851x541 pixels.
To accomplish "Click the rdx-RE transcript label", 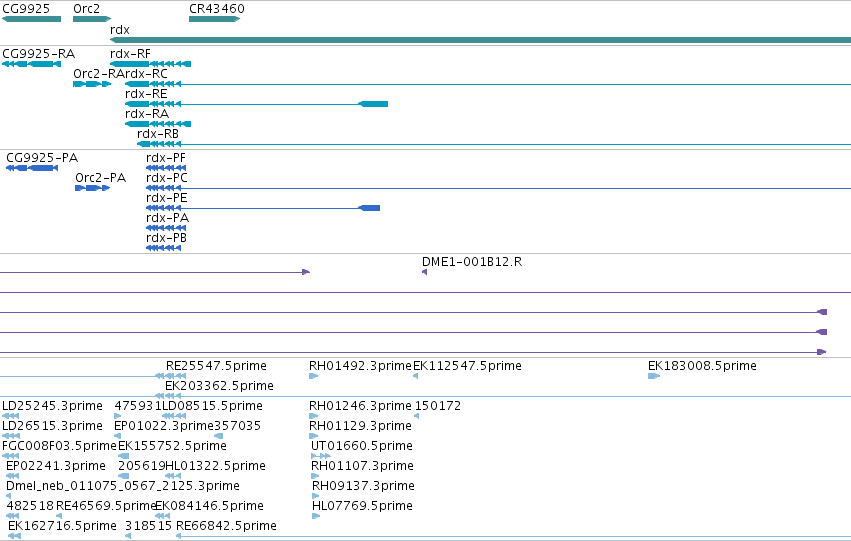I will tap(146, 94).
